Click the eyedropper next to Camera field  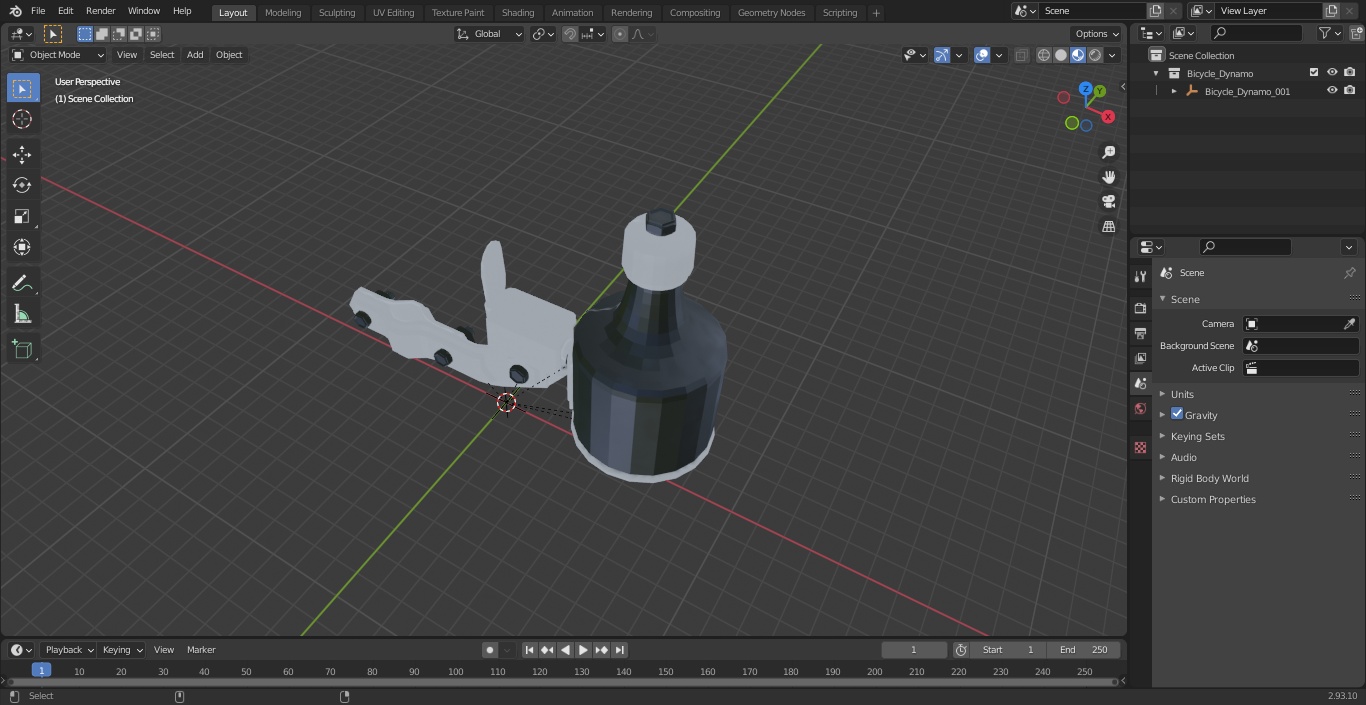(1349, 324)
